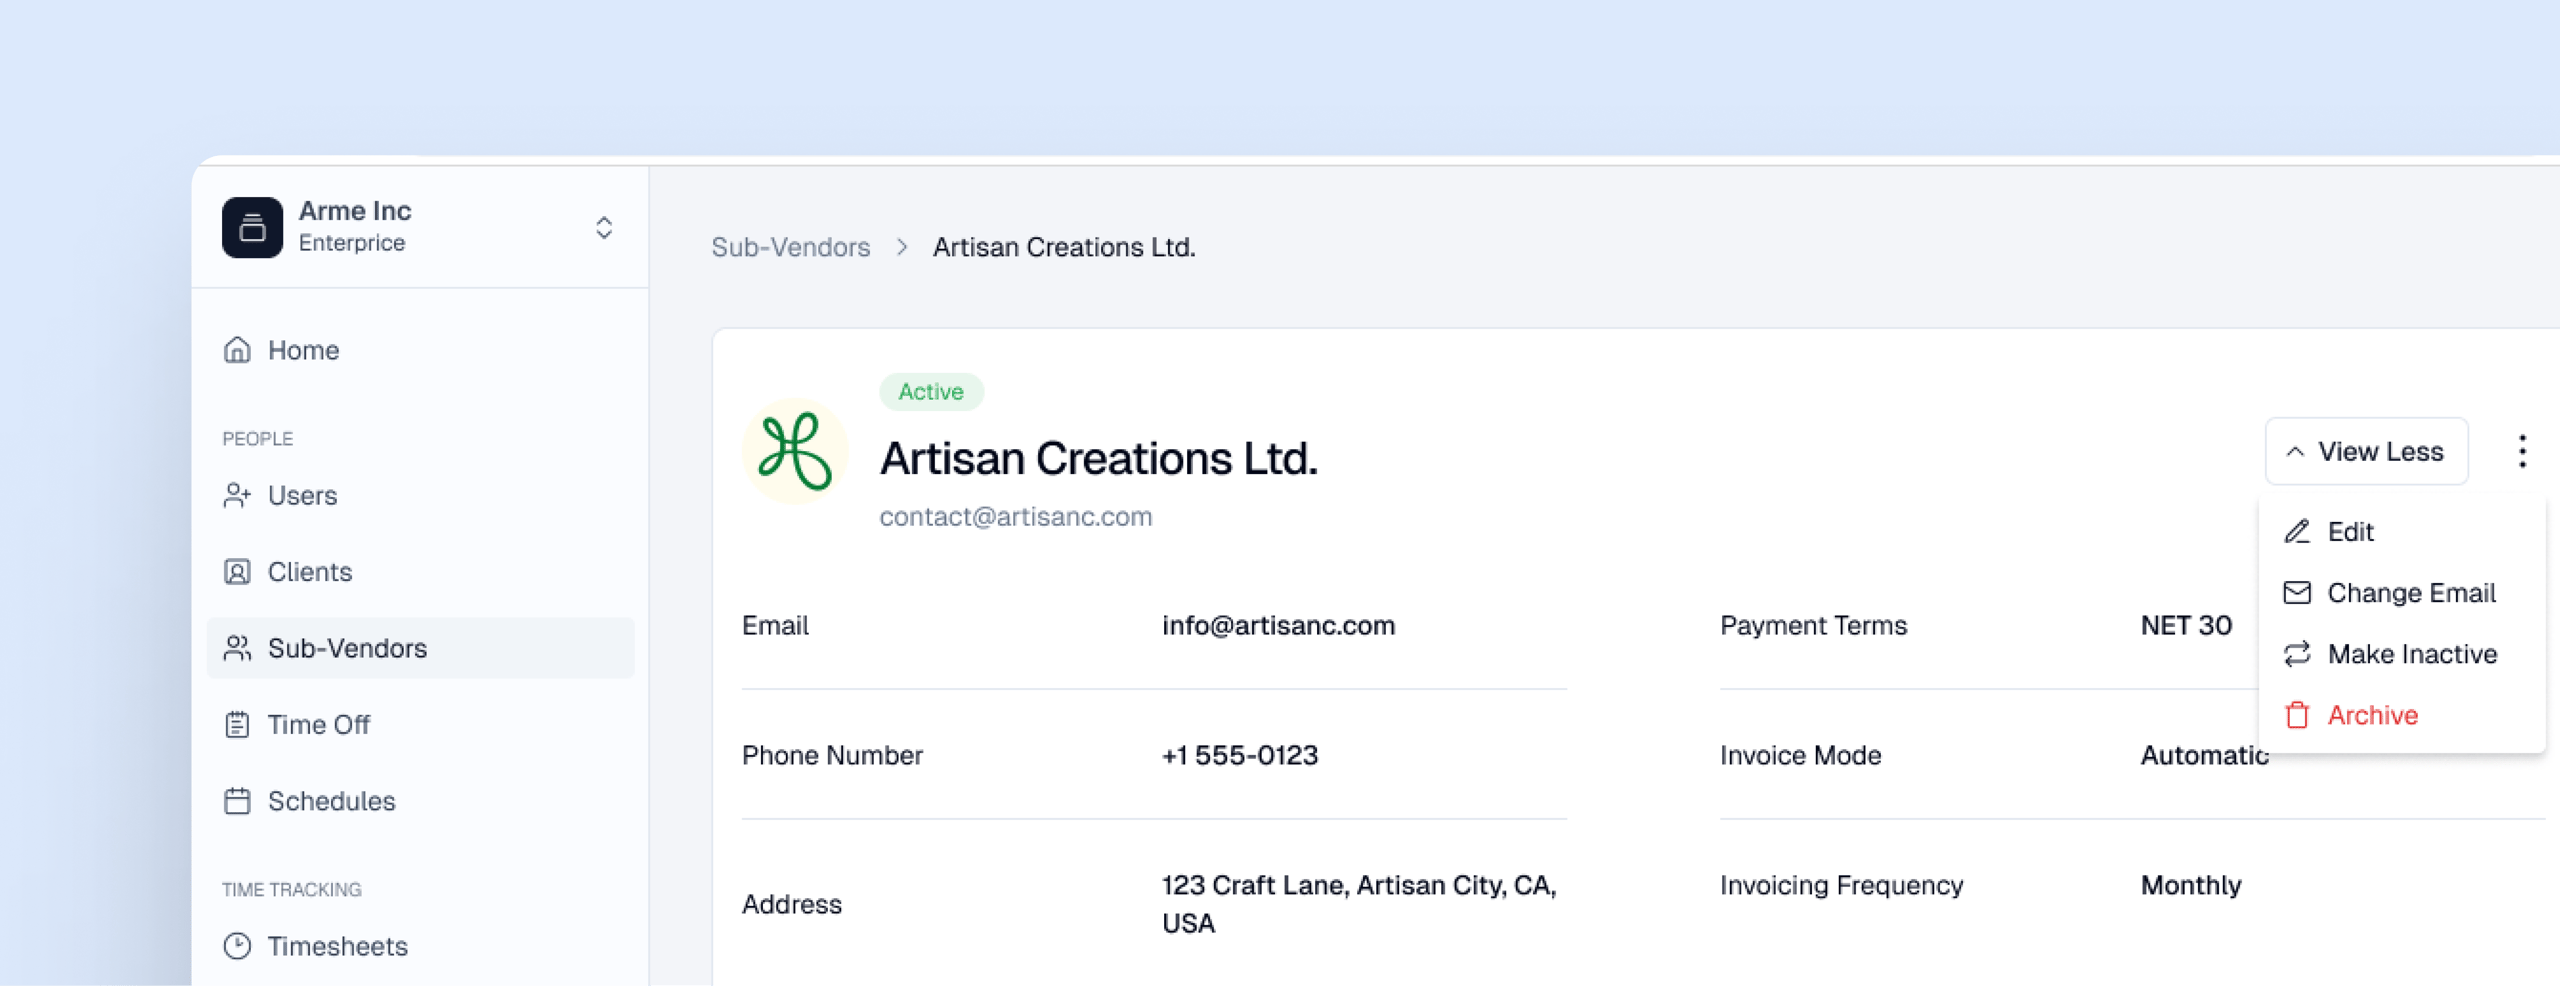Select Sub-Vendors in the sidebar
Viewport: 2560px width, 986px height.
pyautogui.click(x=346, y=648)
